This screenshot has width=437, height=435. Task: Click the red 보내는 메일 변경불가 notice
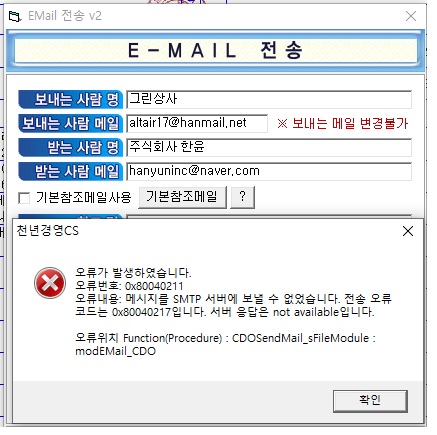coord(342,124)
